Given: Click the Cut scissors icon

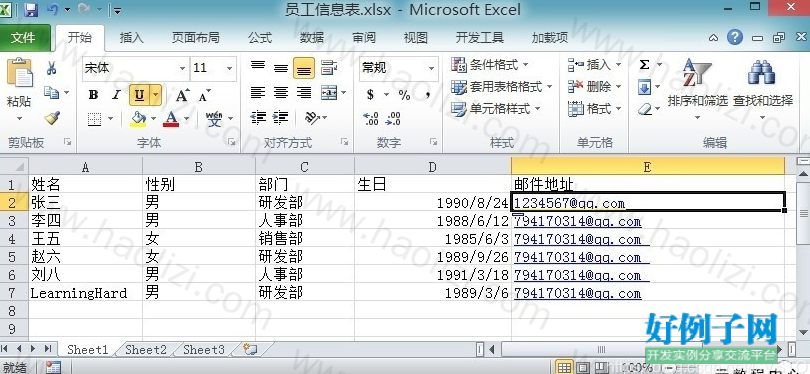Looking at the screenshot, I should pos(52,68).
